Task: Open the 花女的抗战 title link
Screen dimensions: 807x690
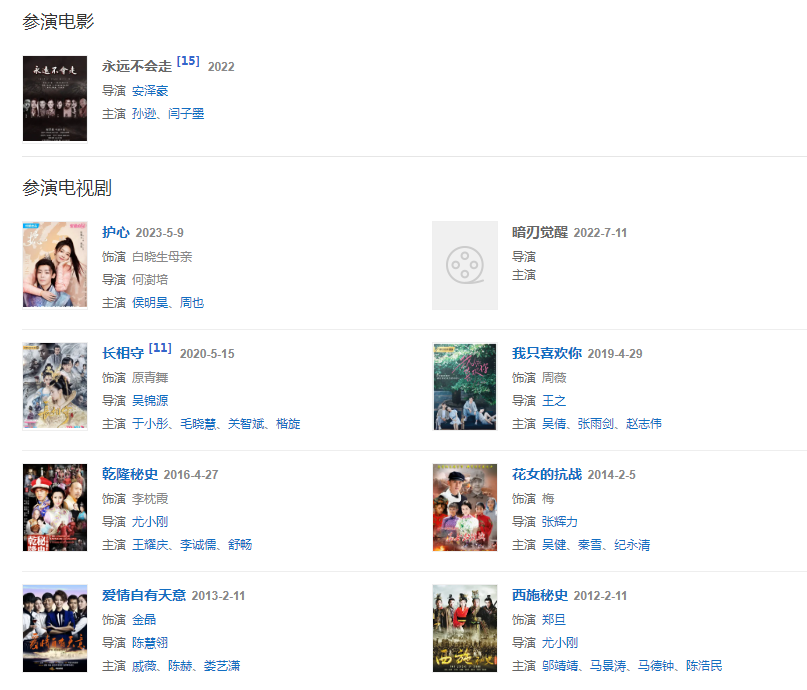Action: tap(547, 474)
